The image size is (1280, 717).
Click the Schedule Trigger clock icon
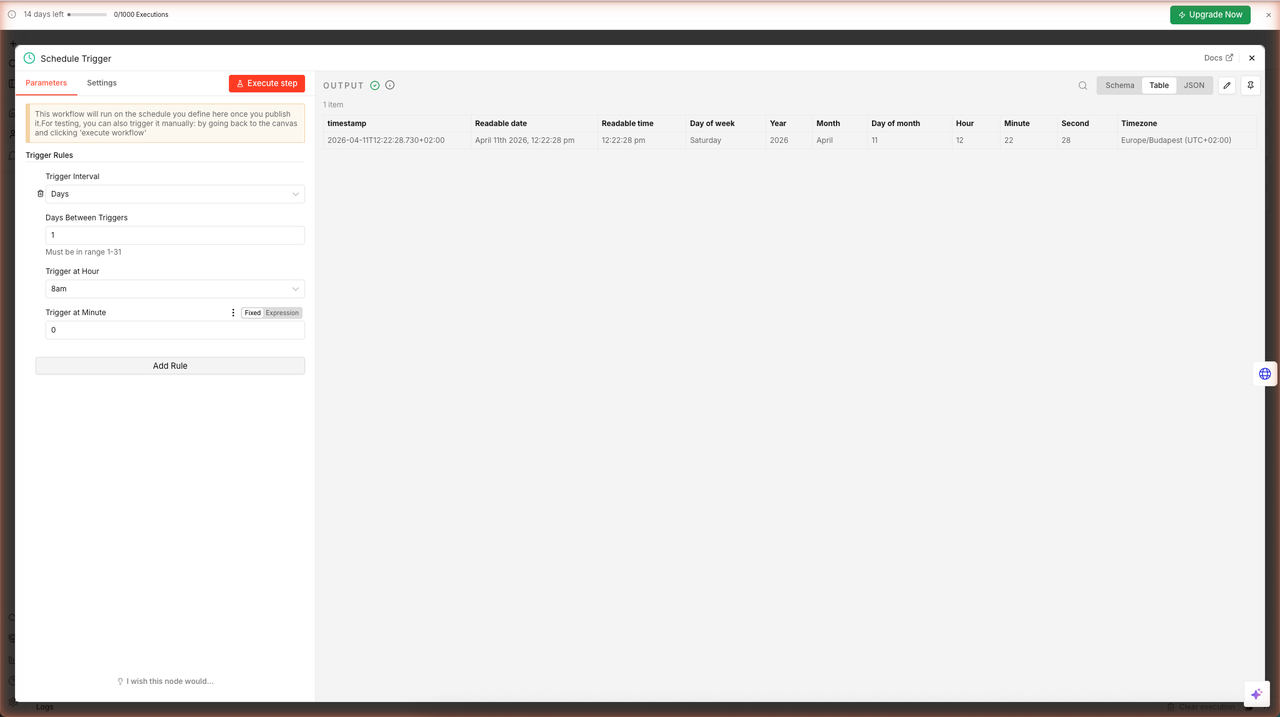(29, 58)
